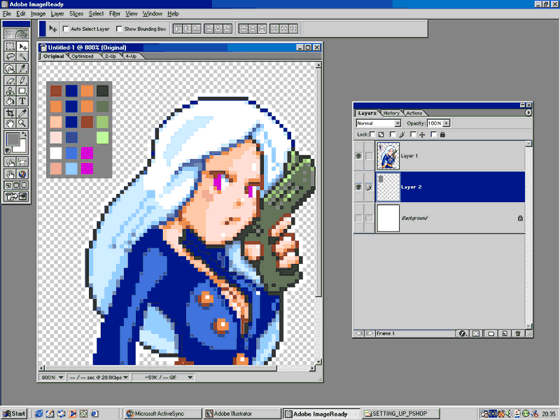The image size is (560, 420).
Task: Select the Magic Wand tool
Action: pos(22,57)
